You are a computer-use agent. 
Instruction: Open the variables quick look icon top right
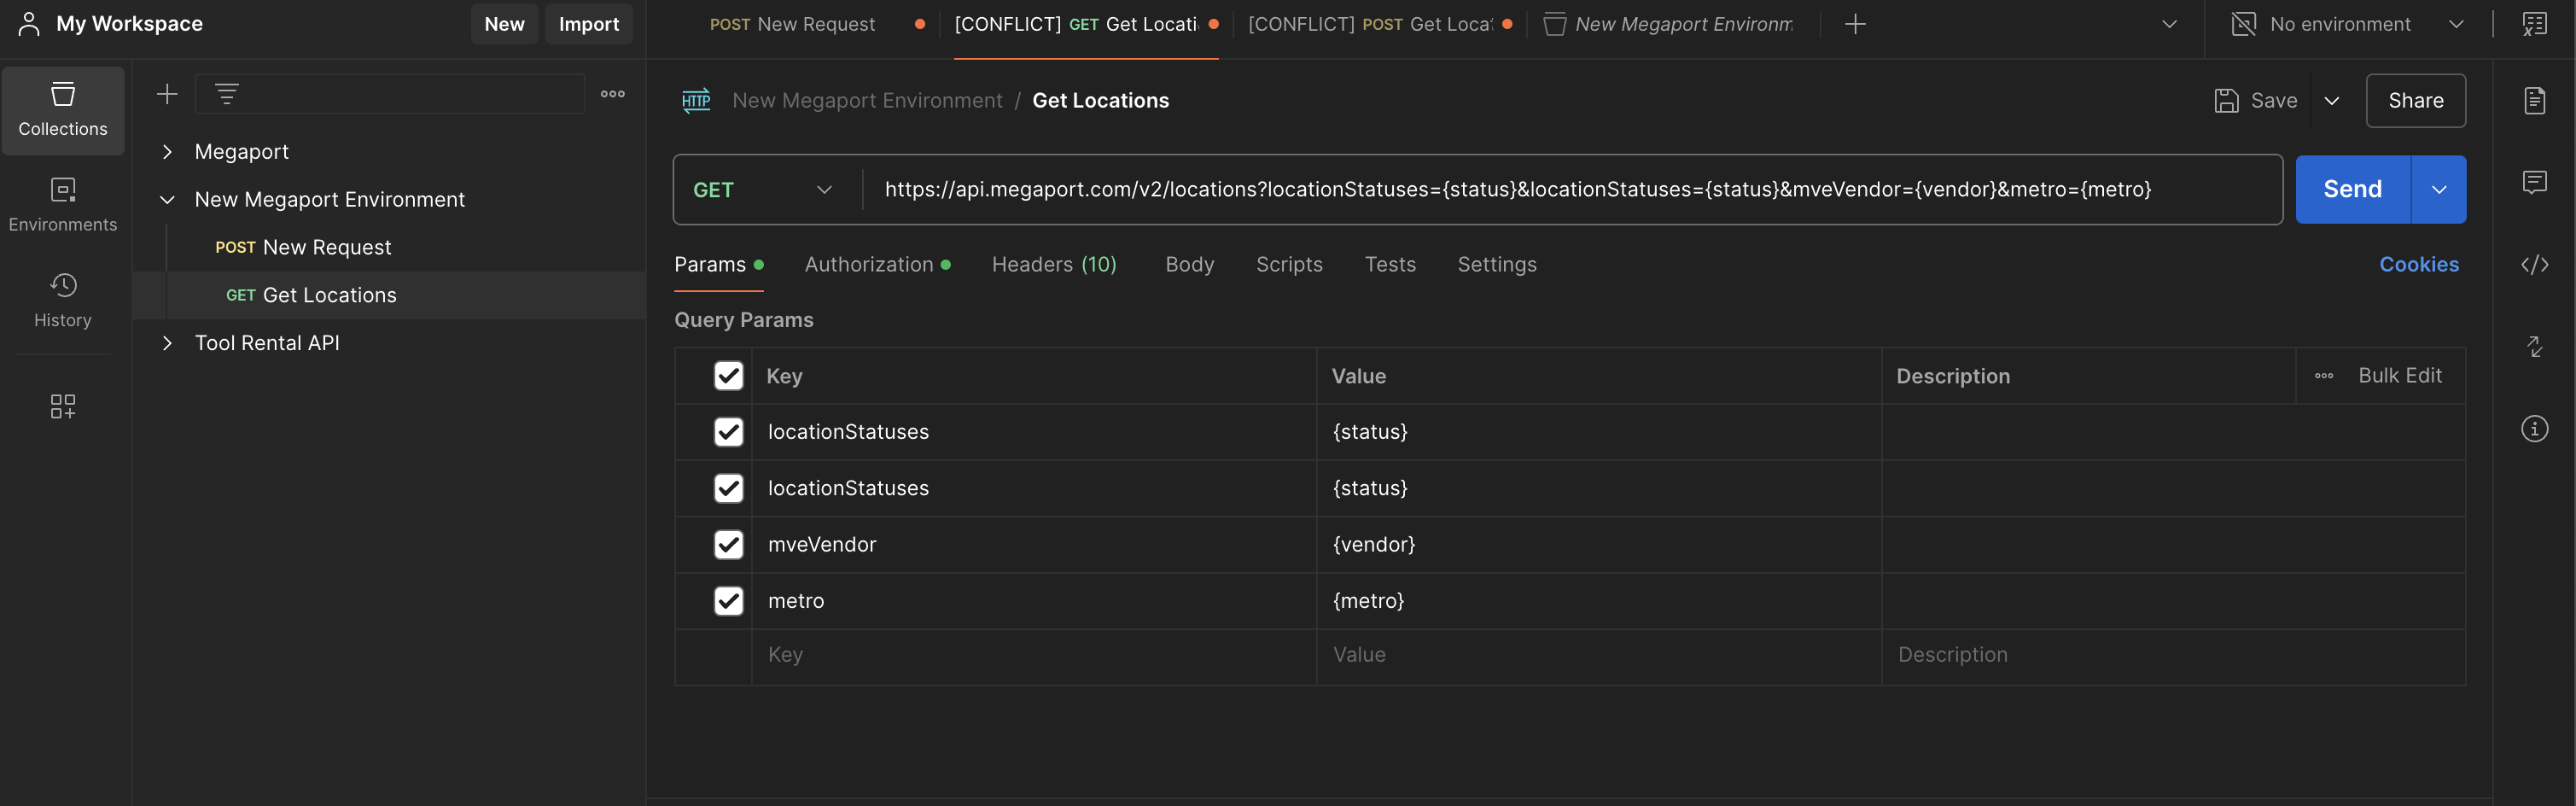pos(2534,24)
